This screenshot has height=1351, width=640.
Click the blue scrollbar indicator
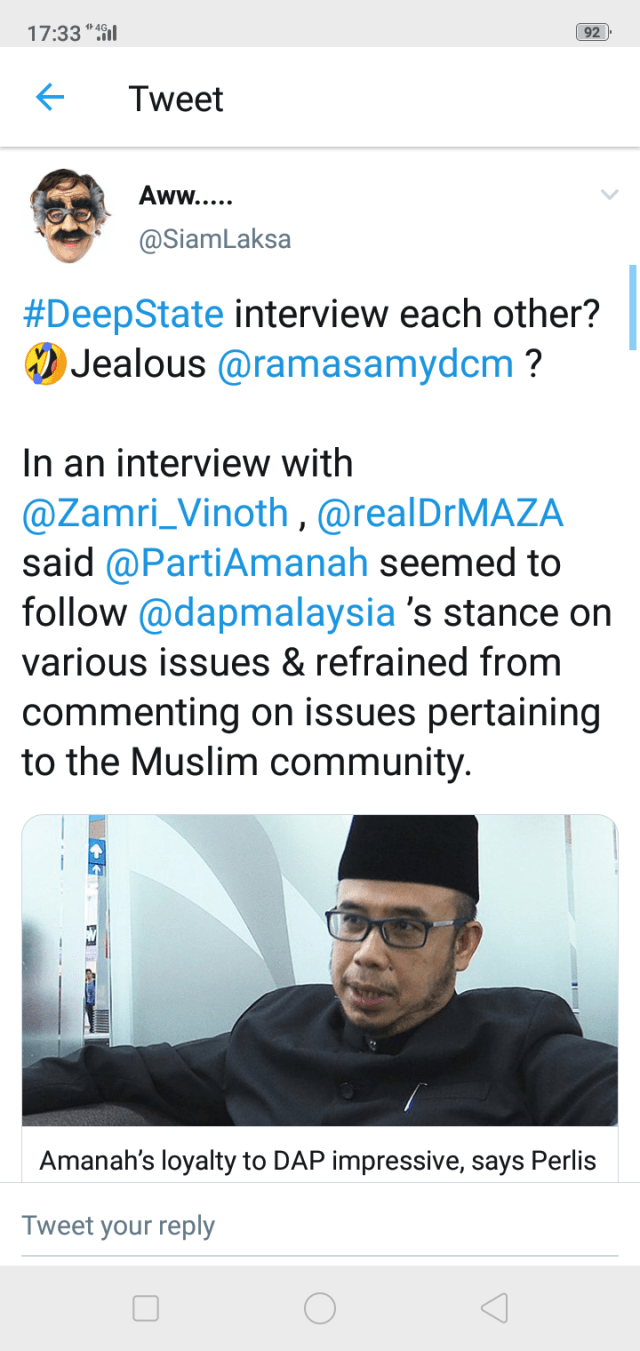tap(632, 307)
